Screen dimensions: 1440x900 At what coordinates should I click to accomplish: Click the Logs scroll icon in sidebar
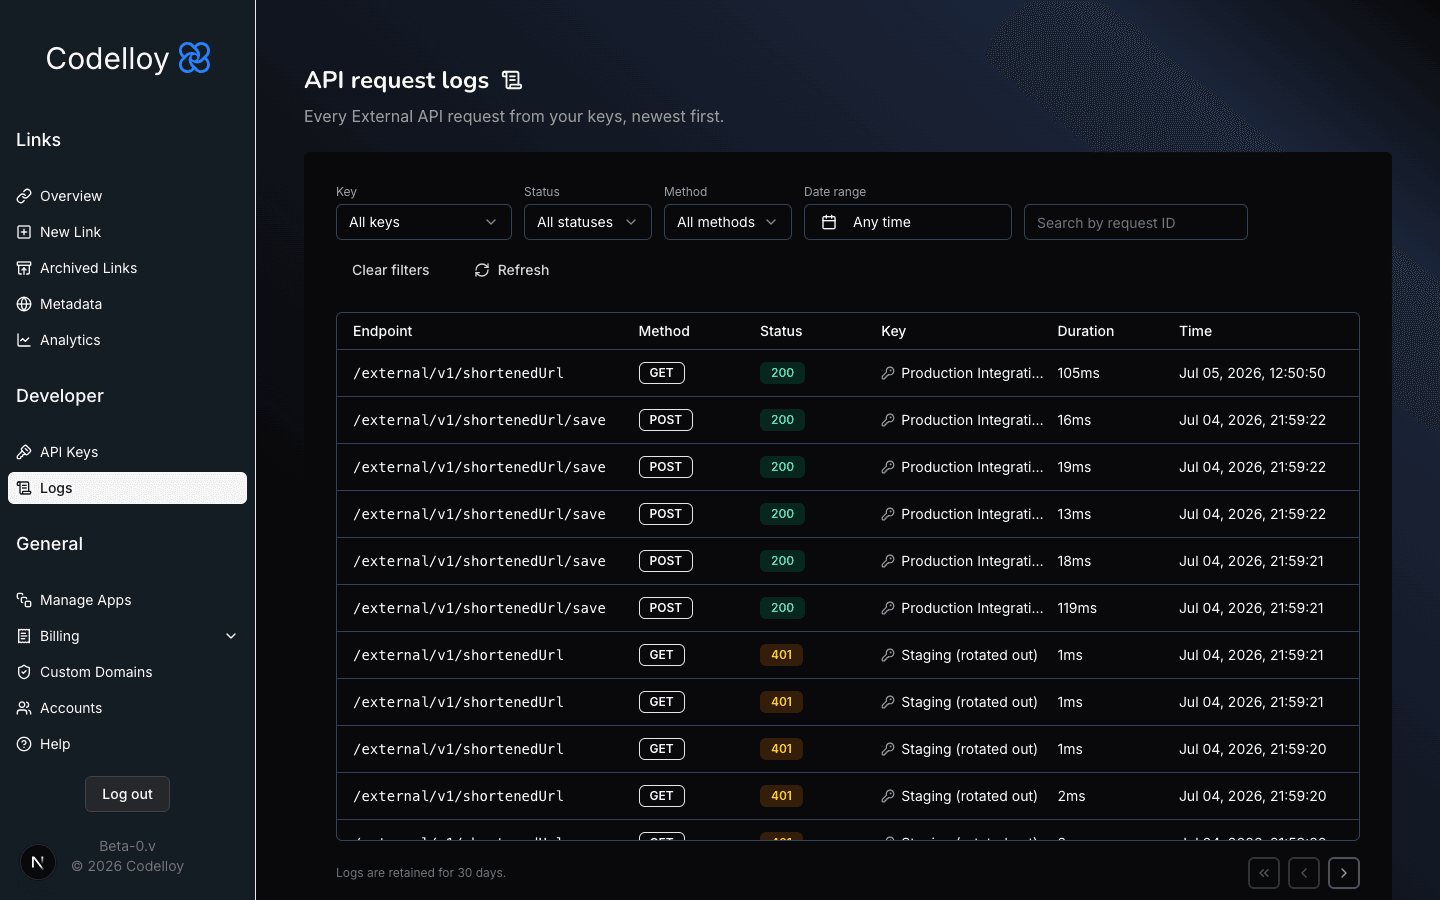point(24,488)
